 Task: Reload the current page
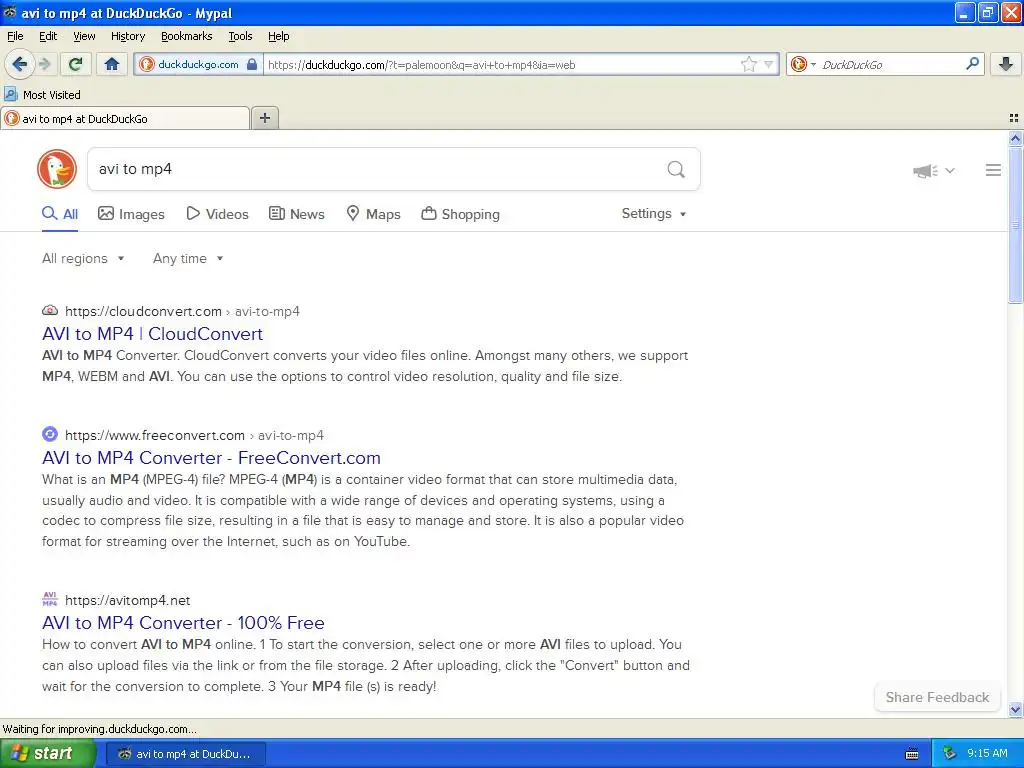coord(75,64)
